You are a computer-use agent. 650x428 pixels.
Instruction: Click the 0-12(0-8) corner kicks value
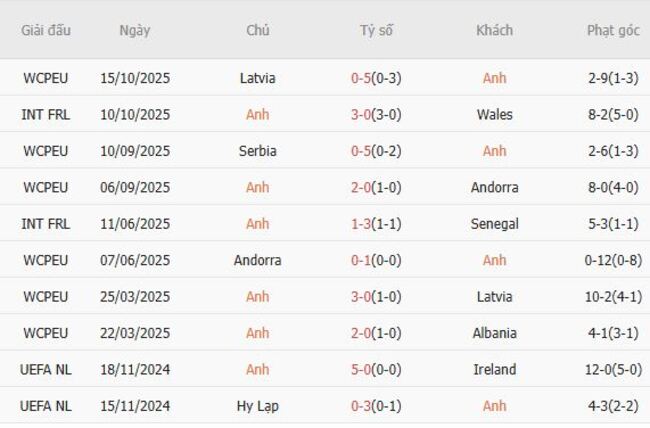pyautogui.click(x=613, y=260)
